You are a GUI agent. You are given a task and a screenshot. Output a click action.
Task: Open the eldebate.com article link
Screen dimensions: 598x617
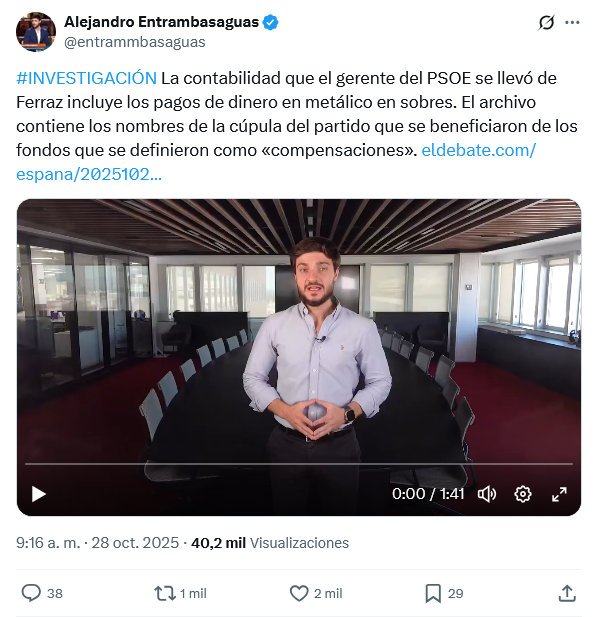click(276, 162)
